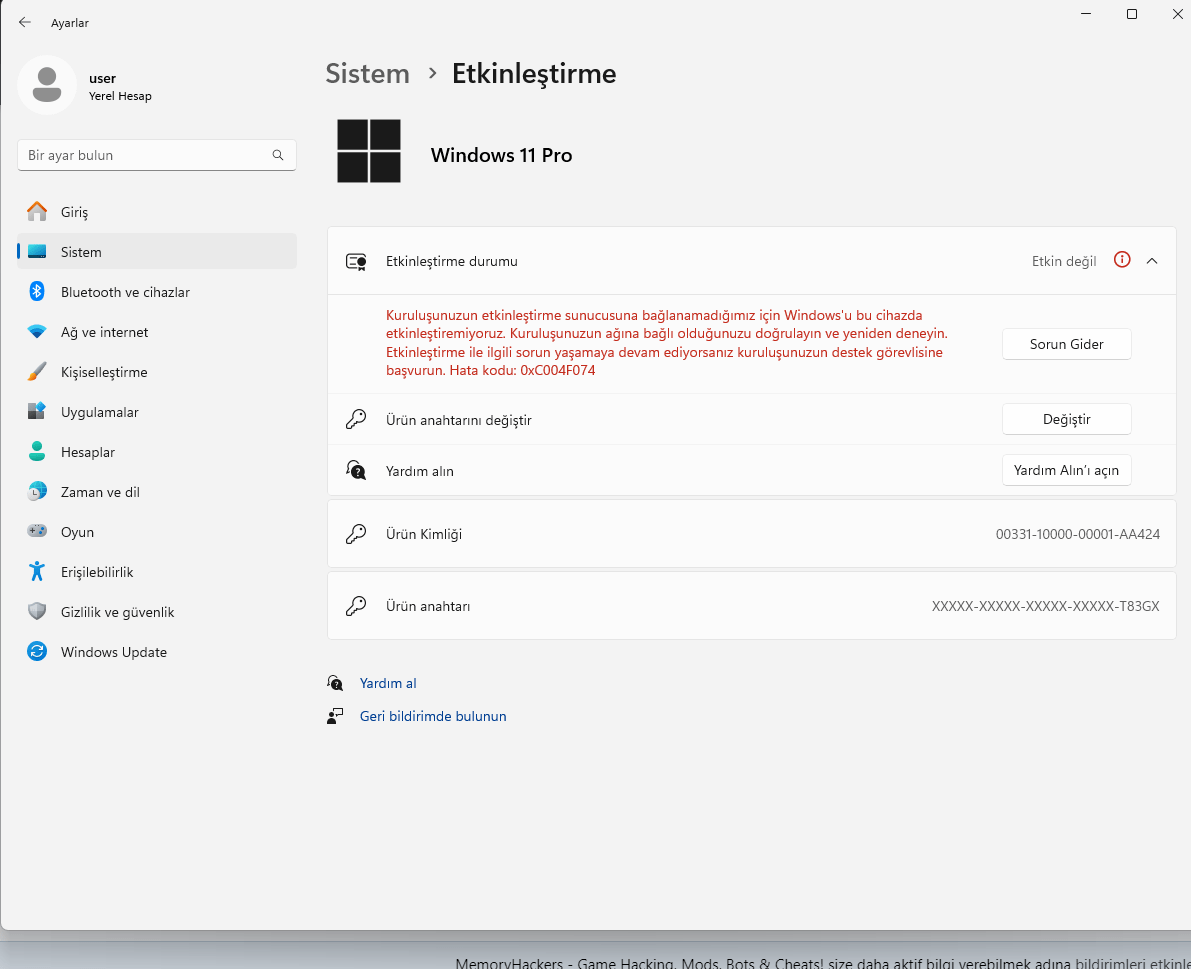This screenshot has width=1191, height=969.
Task: Click the activation status certificate icon
Action: 356,262
